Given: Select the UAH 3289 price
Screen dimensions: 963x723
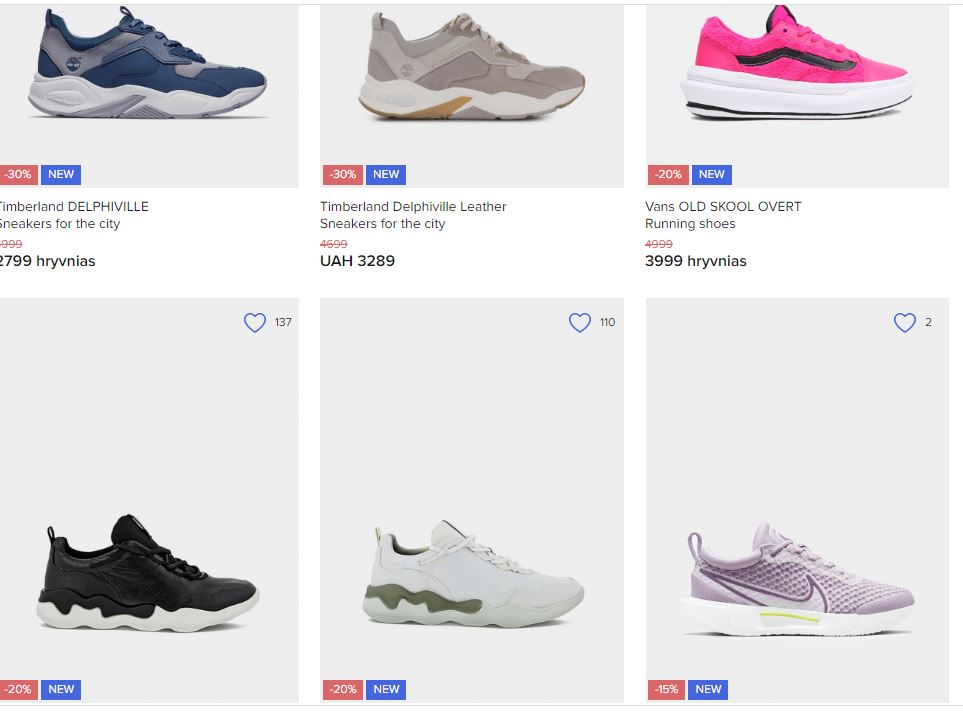Looking at the screenshot, I should click(x=357, y=261).
